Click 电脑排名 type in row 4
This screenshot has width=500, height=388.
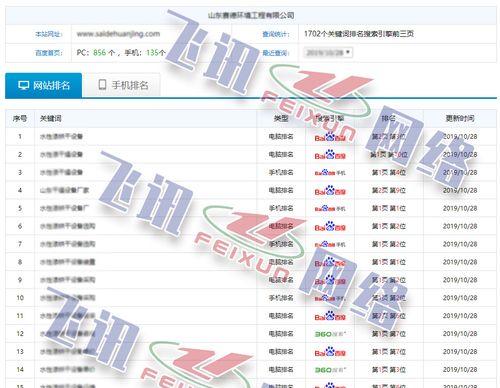pos(281,190)
